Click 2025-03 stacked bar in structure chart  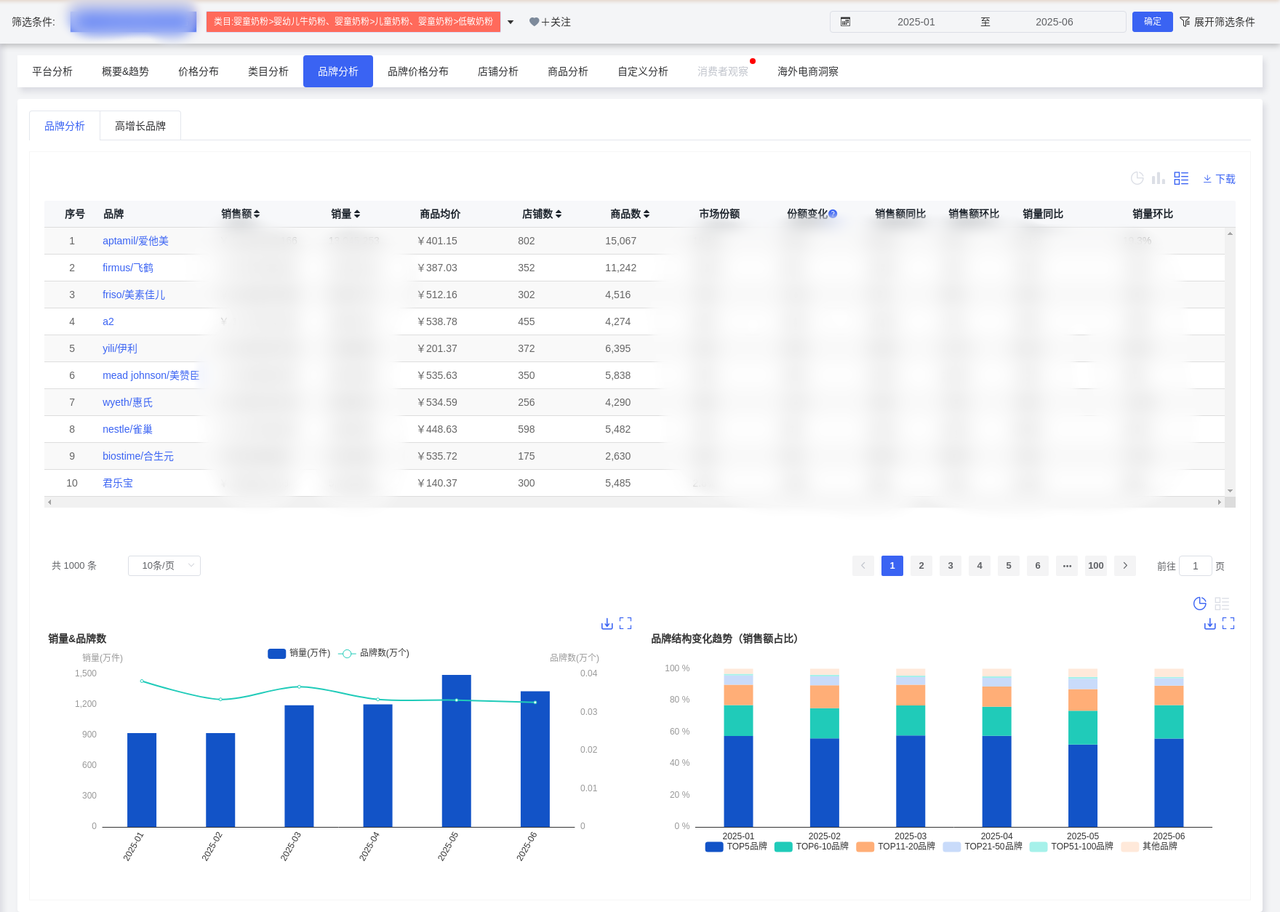coord(910,748)
